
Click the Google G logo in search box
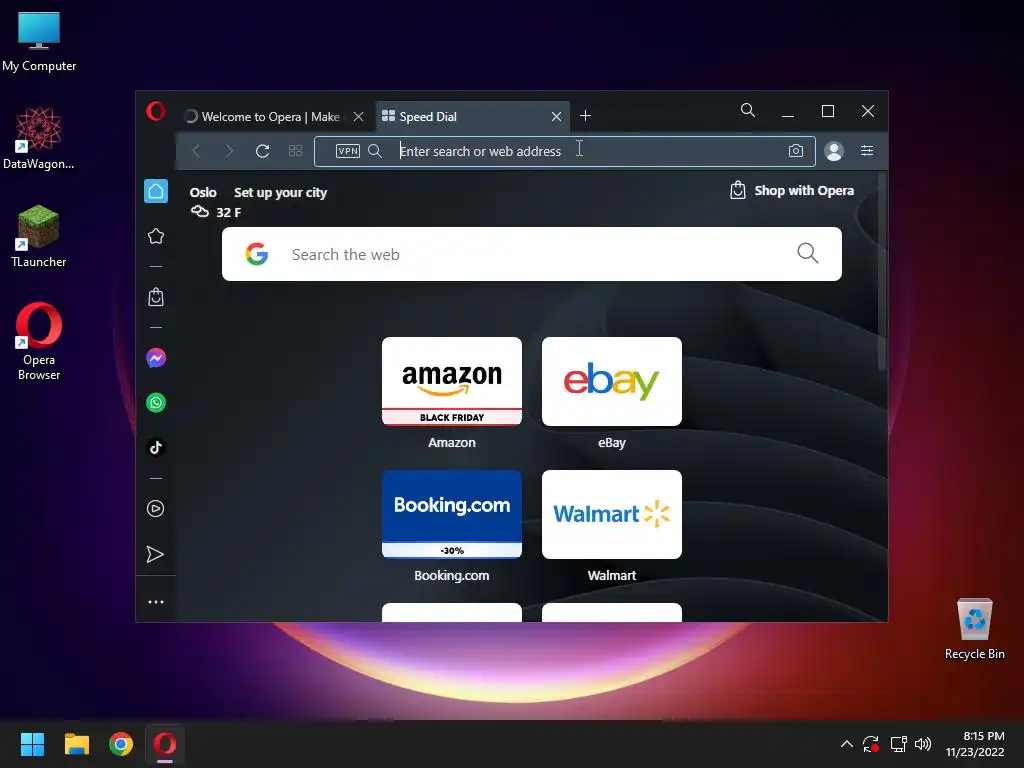coord(257,254)
